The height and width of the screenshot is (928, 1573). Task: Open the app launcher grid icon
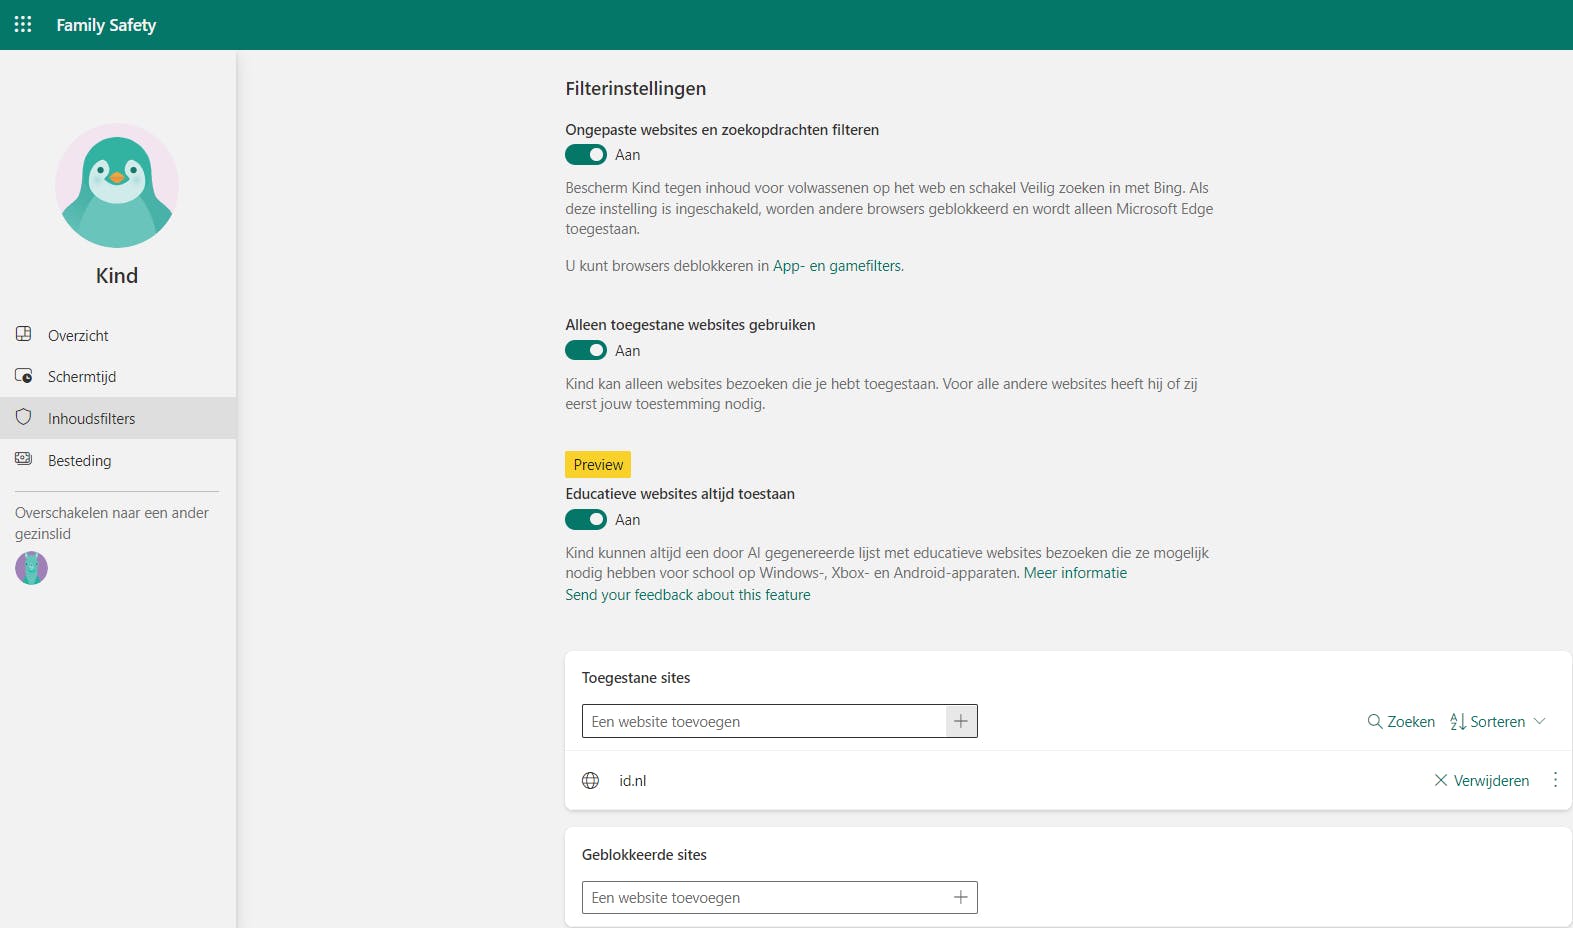[x=23, y=24]
